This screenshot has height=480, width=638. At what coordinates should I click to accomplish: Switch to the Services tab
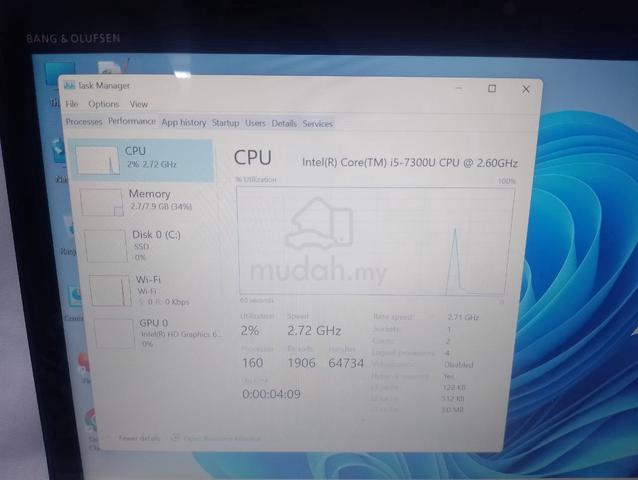(x=317, y=124)
